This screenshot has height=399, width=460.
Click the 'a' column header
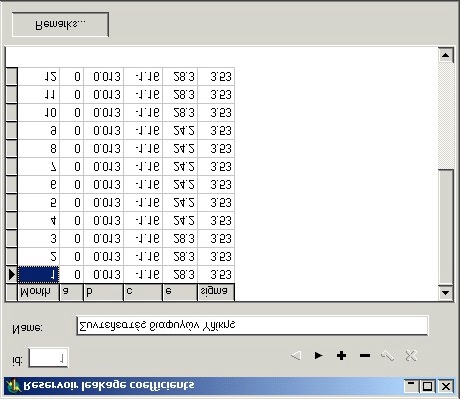tap(71, 292)
